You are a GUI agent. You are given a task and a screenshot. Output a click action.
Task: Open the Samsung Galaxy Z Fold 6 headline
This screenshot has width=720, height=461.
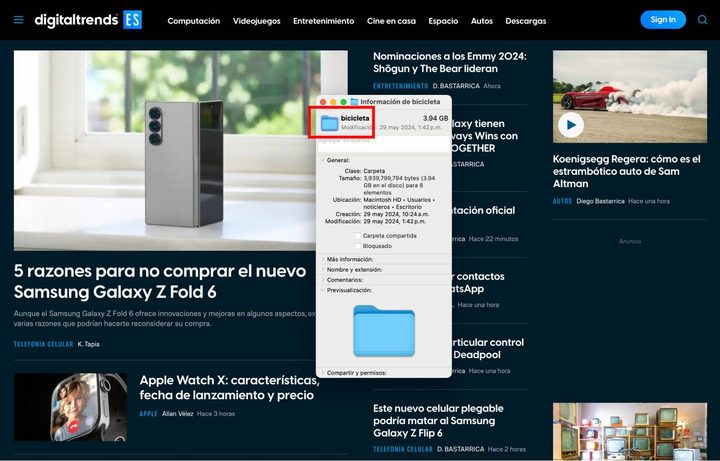[x=160, y=281]
